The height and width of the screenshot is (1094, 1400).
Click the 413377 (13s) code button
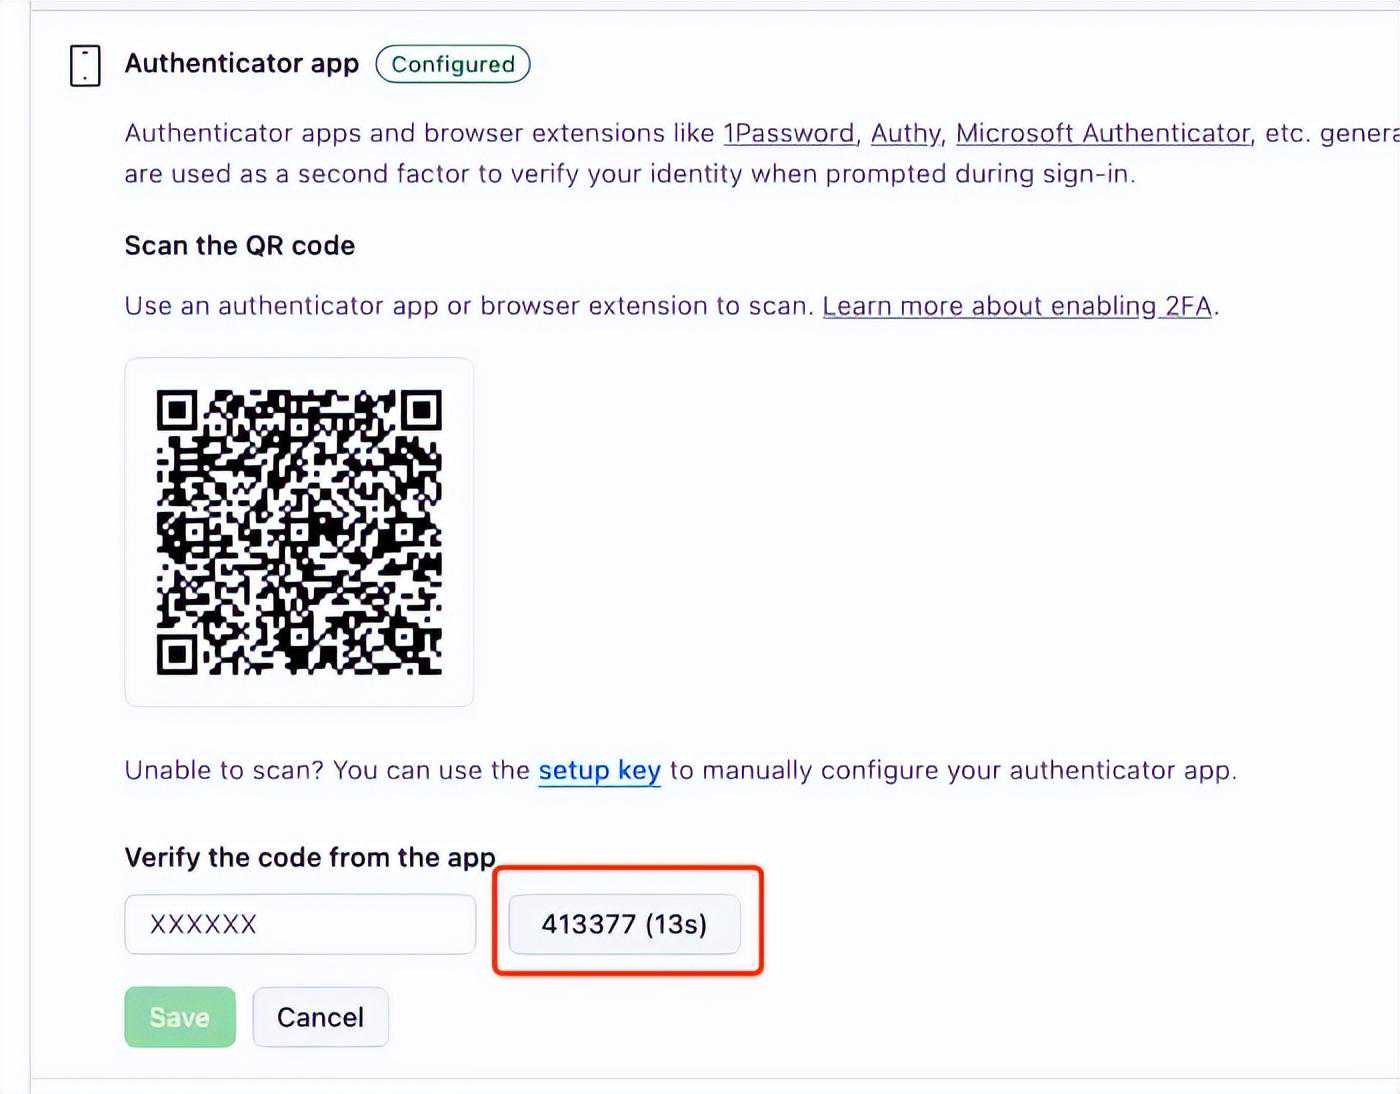coord(624,924)
